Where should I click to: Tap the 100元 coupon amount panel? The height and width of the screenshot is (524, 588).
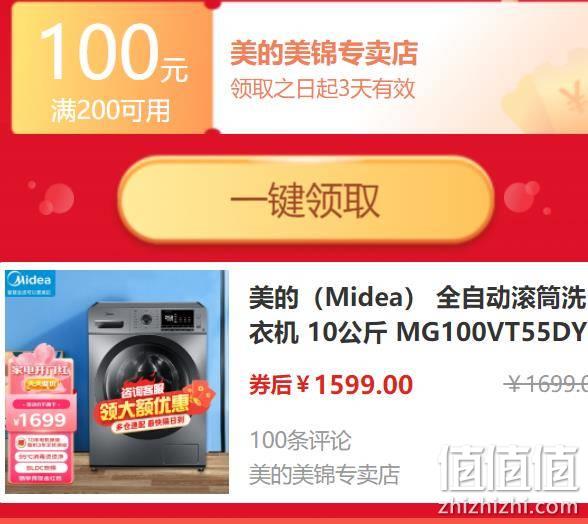click(112, 68)
